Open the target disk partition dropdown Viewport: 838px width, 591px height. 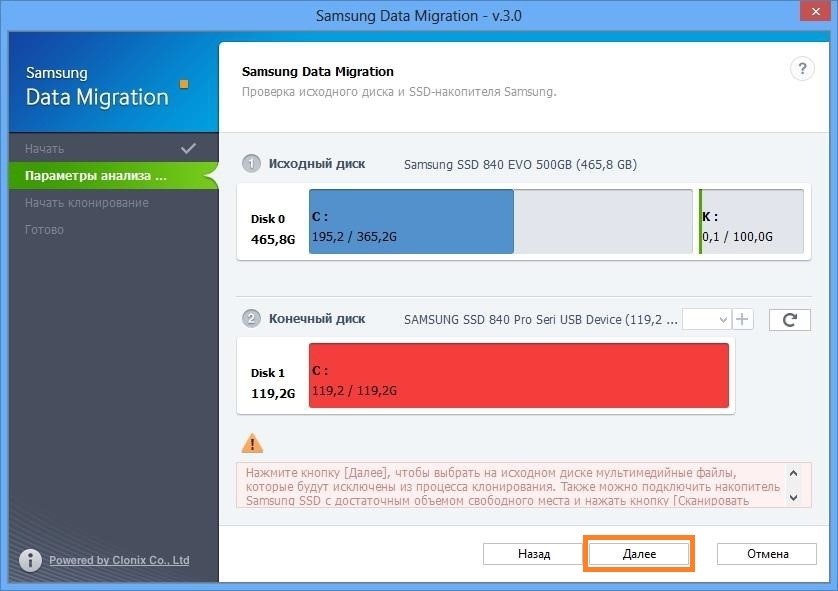707,319
